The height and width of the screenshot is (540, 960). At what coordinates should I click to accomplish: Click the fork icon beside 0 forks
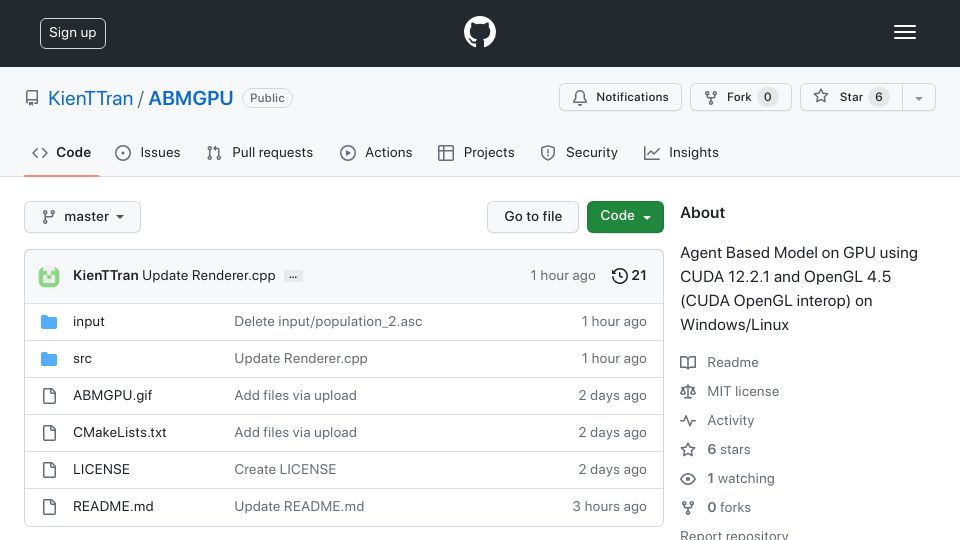click(x=688, y=508)
